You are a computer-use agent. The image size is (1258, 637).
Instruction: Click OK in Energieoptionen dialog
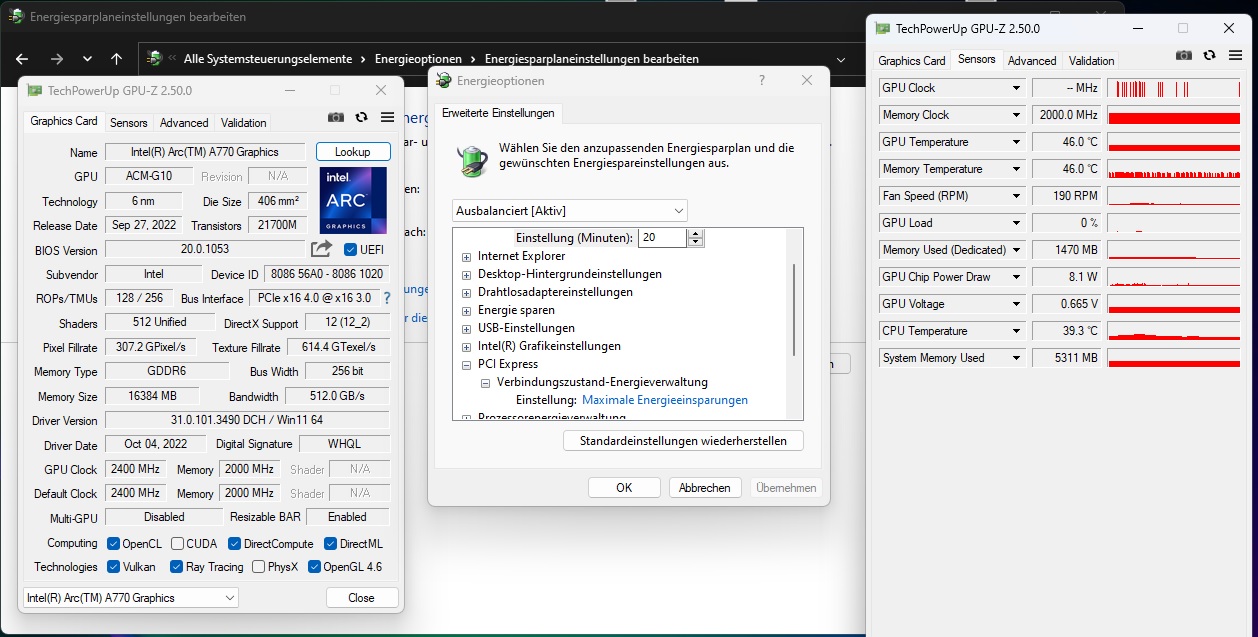(624, 488)
